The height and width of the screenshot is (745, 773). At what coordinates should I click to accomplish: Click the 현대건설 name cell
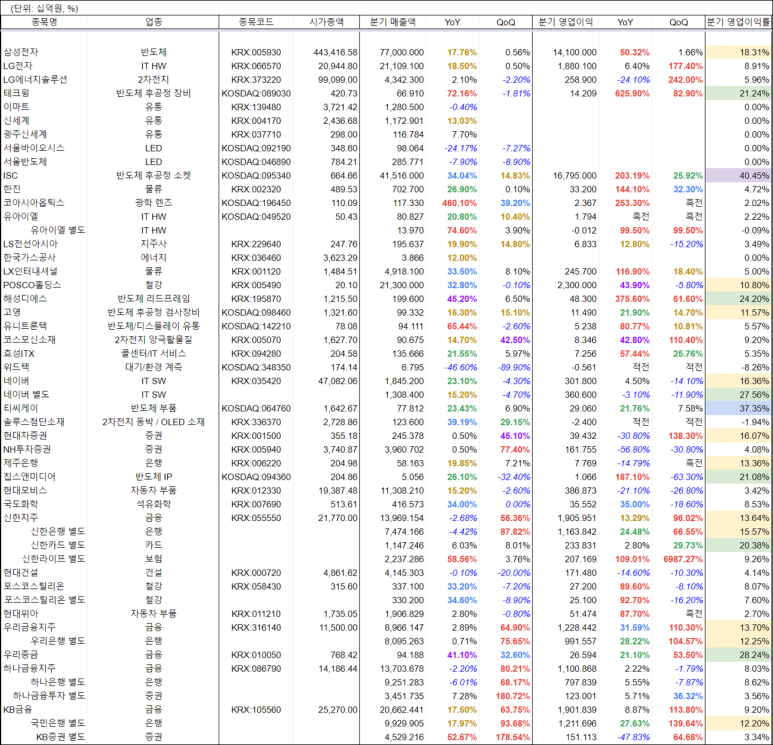pyautogui.click(x=21, y=573)
